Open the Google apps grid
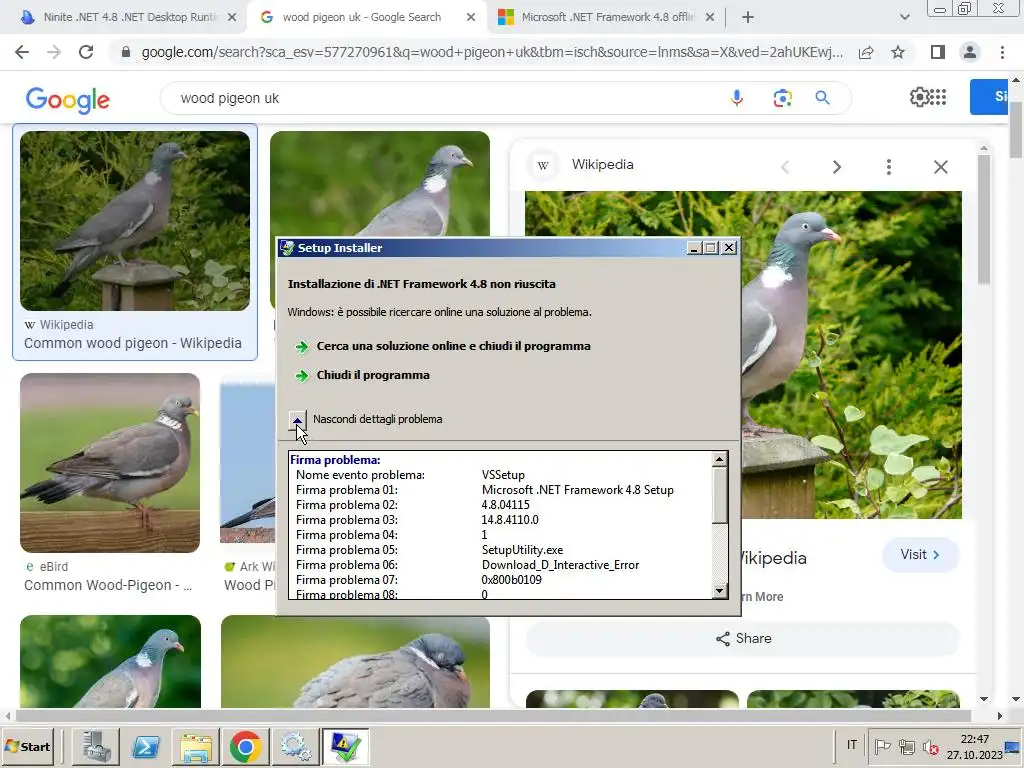 938,97
